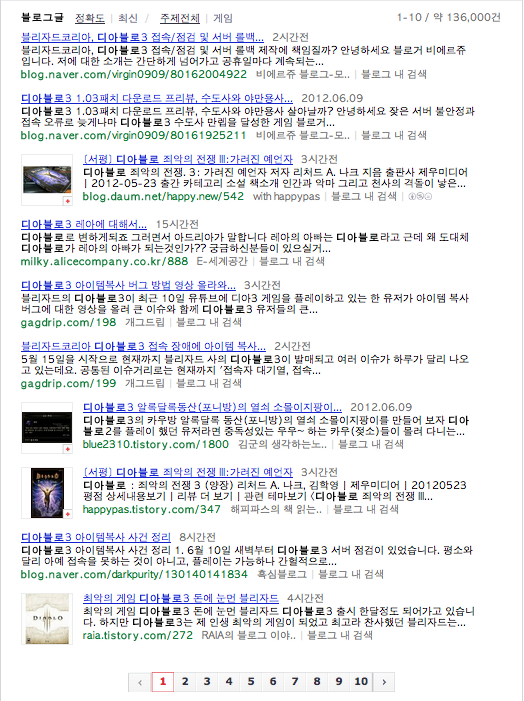
Task: Click the Diablo book cover thumbnail for happypas.tistory
Action: click(47, 493)
